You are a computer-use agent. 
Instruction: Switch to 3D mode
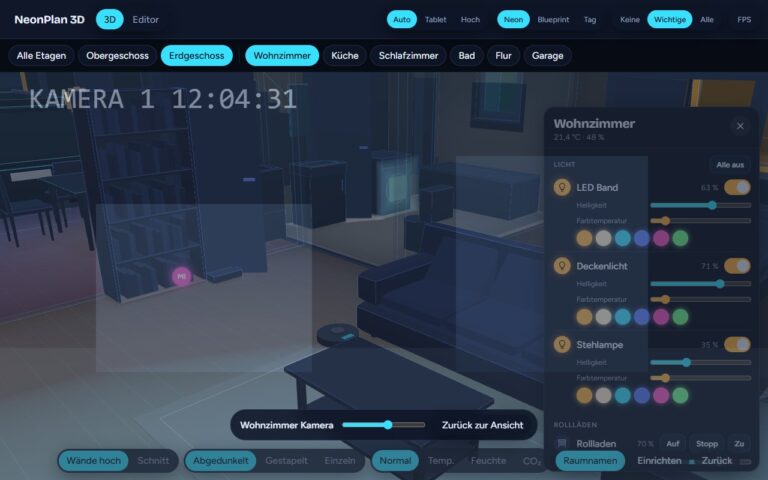pos(110,20)
